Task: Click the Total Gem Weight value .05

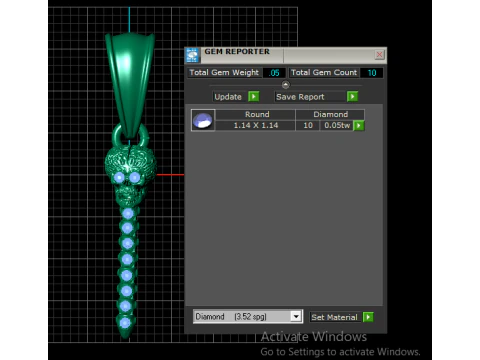Action: click(274, 73)
